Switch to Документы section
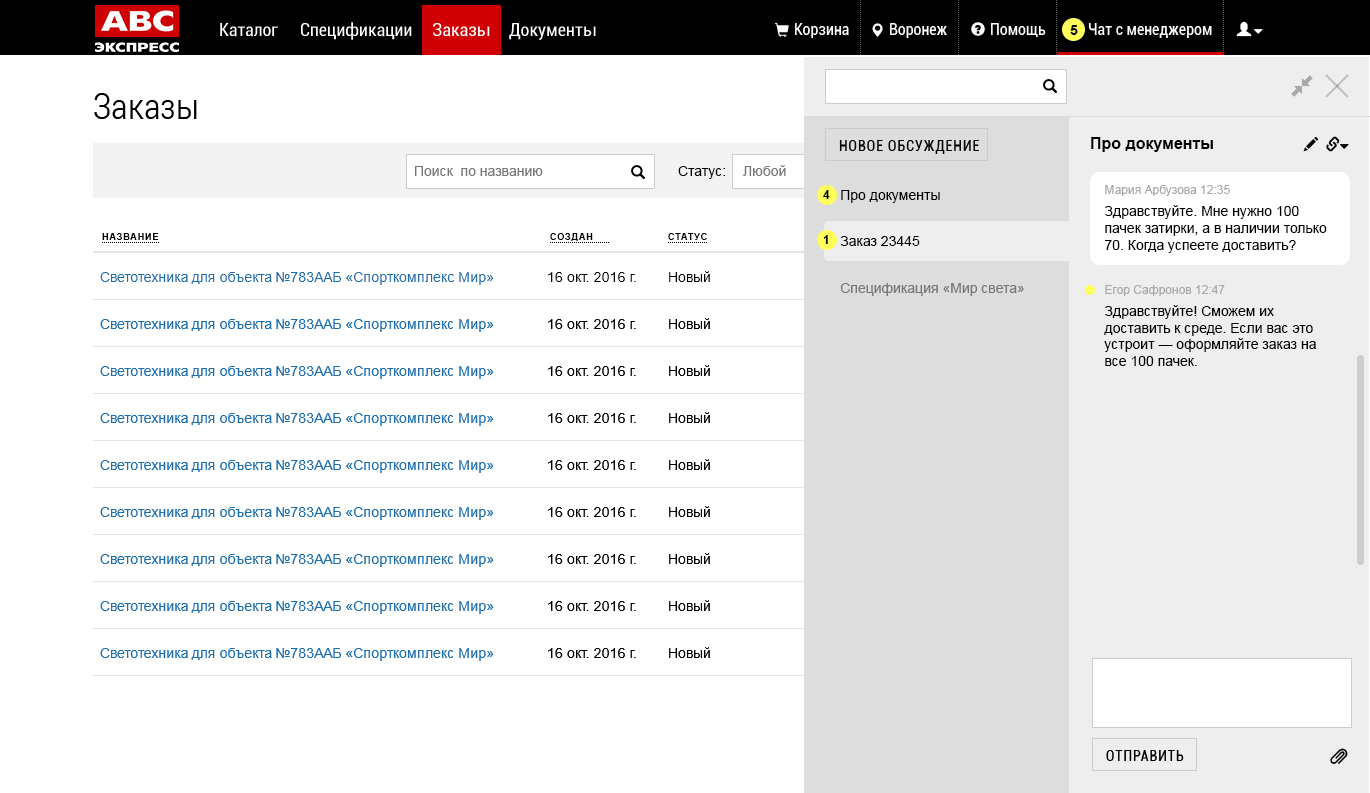Viewport: 1370px width, 793px height. click(x=553, y=30)
